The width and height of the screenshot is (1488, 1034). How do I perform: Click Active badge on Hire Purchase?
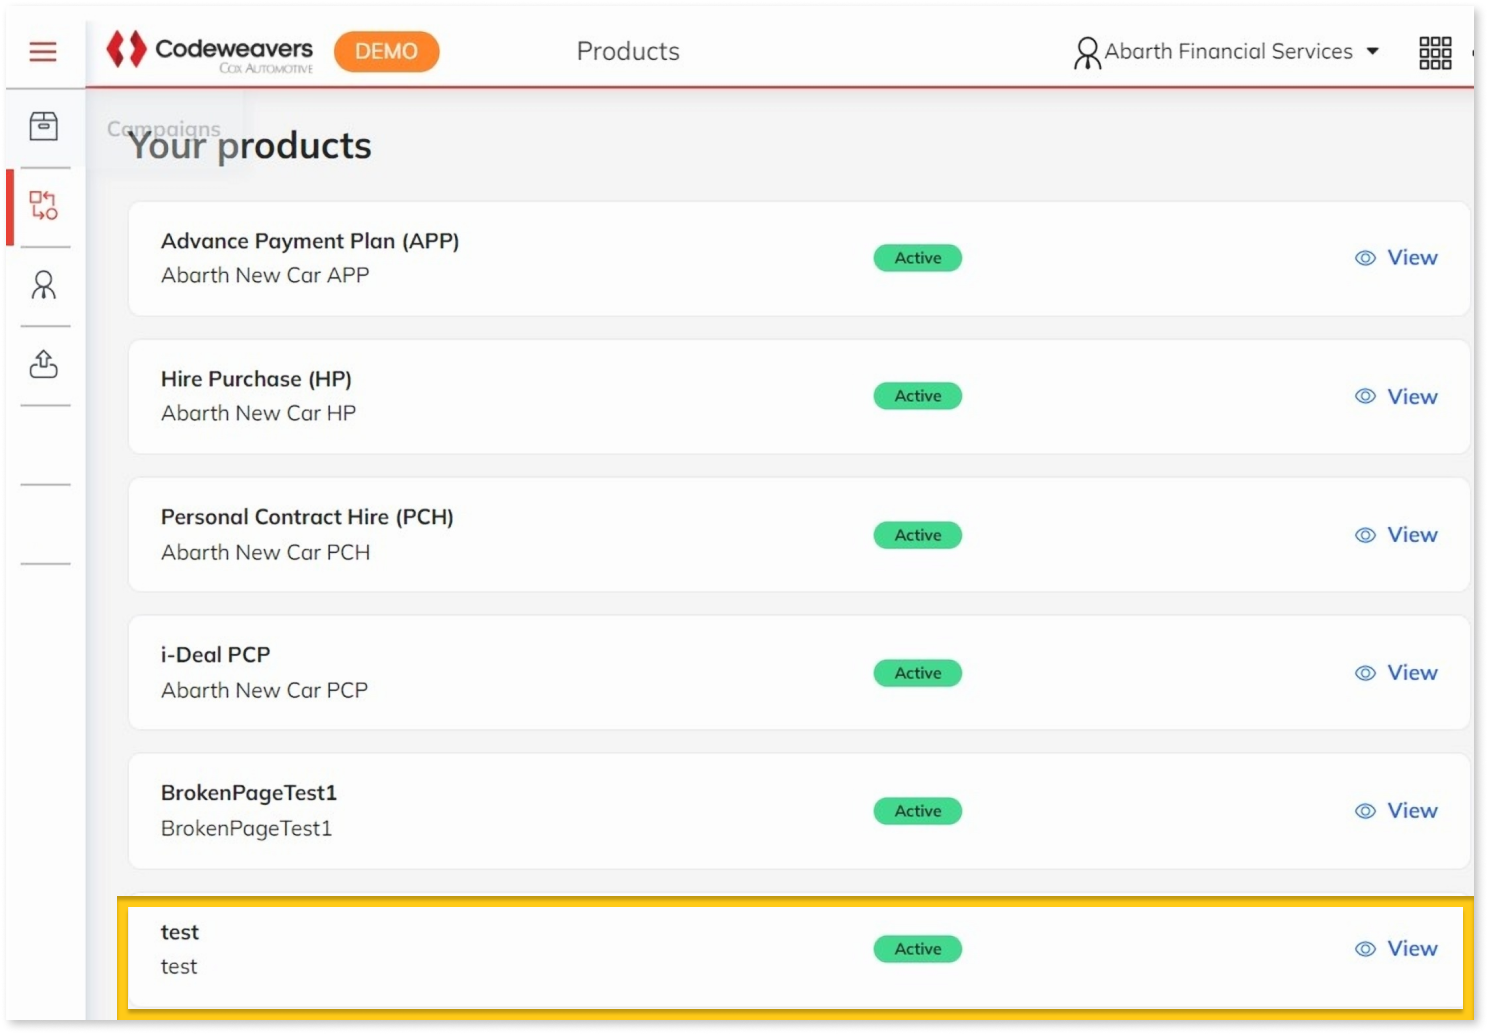click(x=918, y=396)
